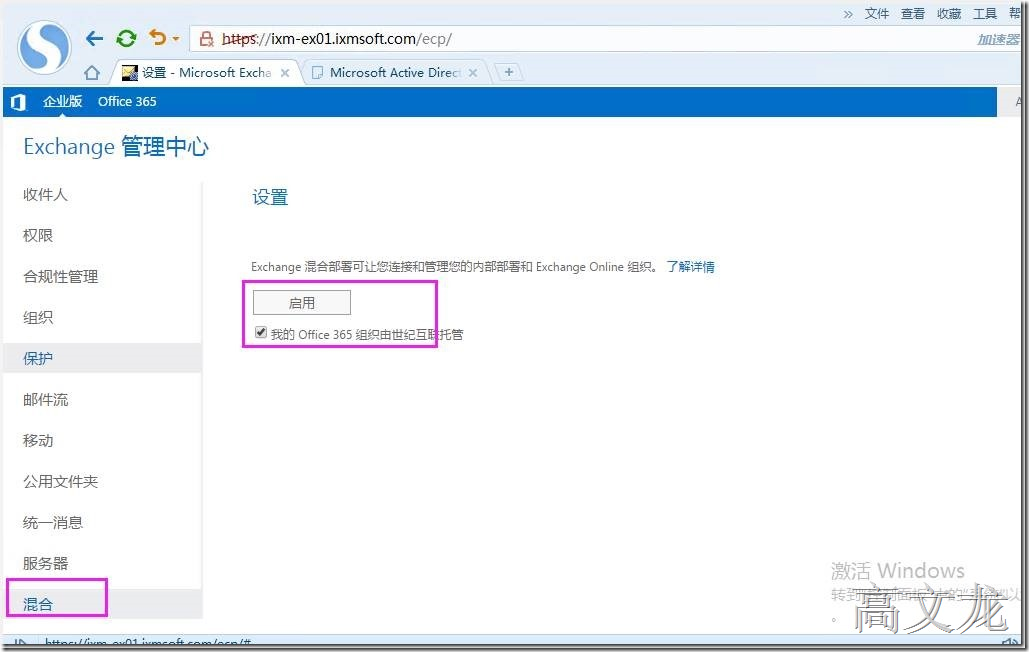Open the 文件 menu
This screenshot has width=1029, height=652.
click(x=876, y=14)
